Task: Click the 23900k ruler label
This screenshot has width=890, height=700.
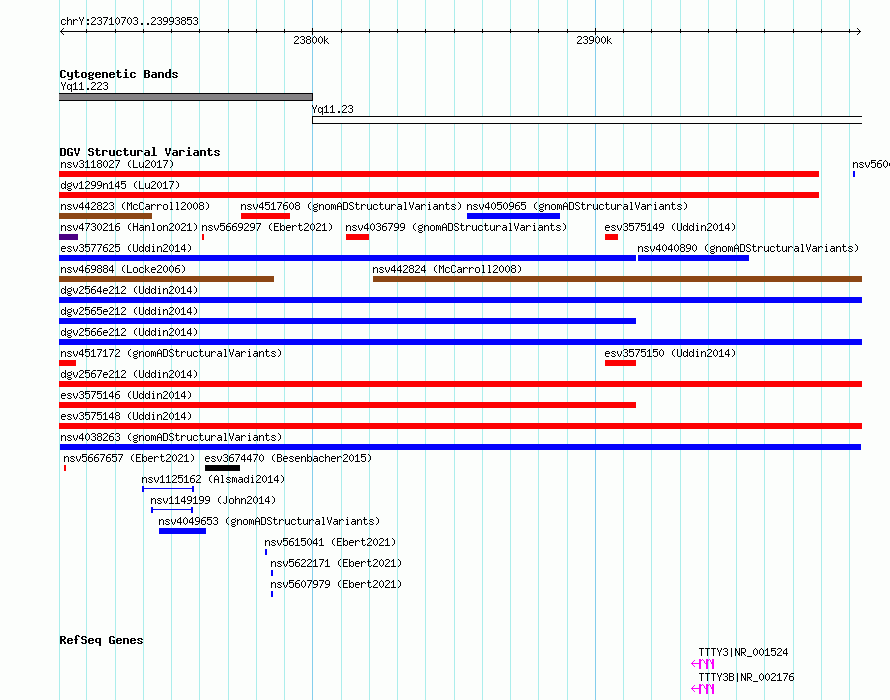Action: 594,40
